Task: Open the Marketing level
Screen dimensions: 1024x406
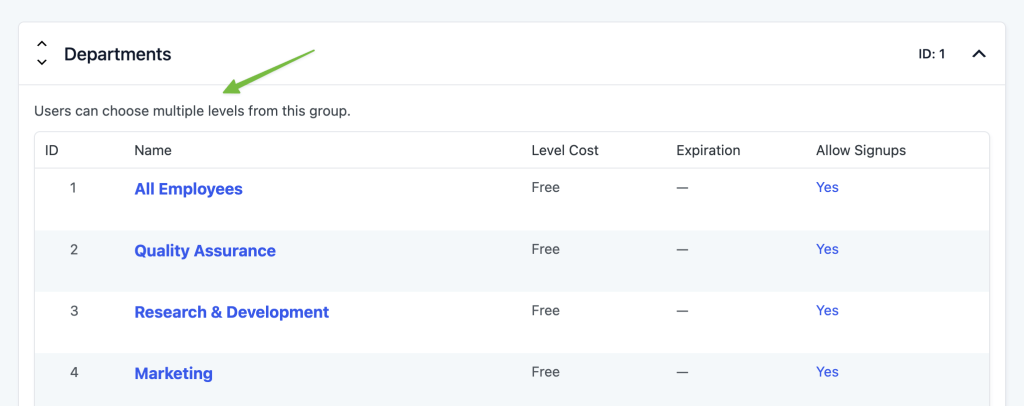Action: click(174, 373)
